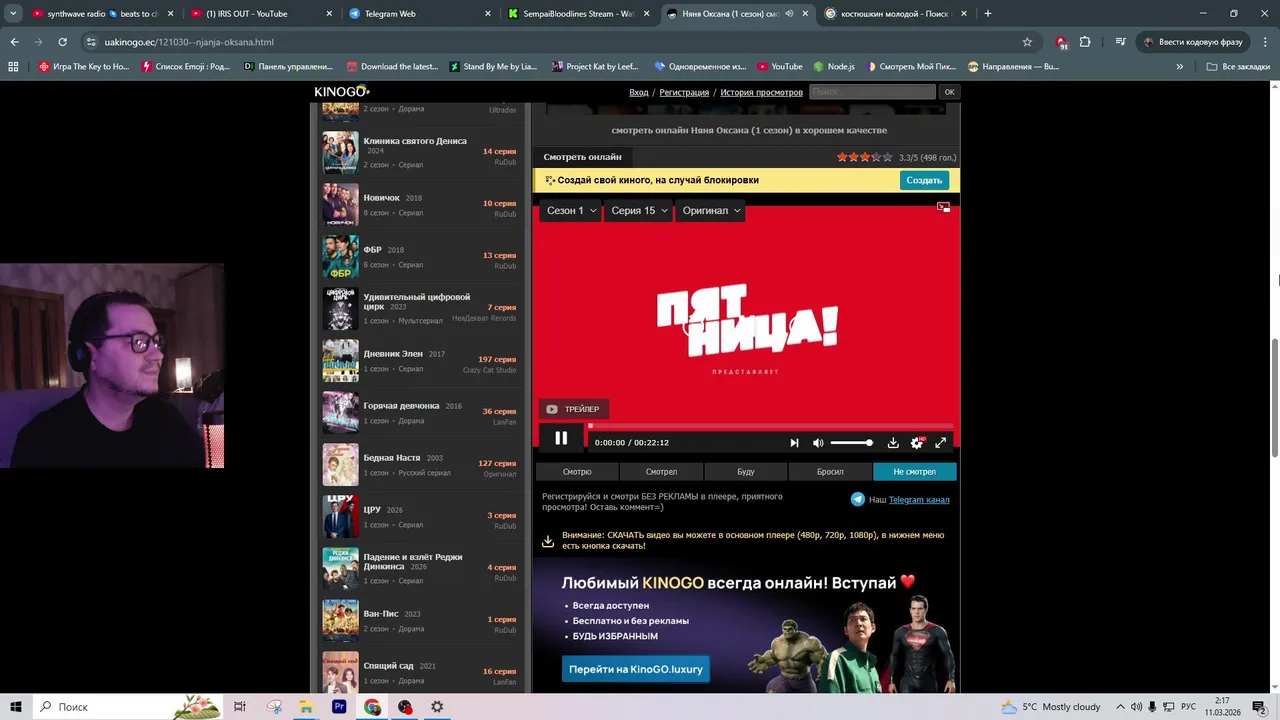Click the KINOGO logo
The width and height of the screenshot is (1280, 720).
[x=342, y=91]
